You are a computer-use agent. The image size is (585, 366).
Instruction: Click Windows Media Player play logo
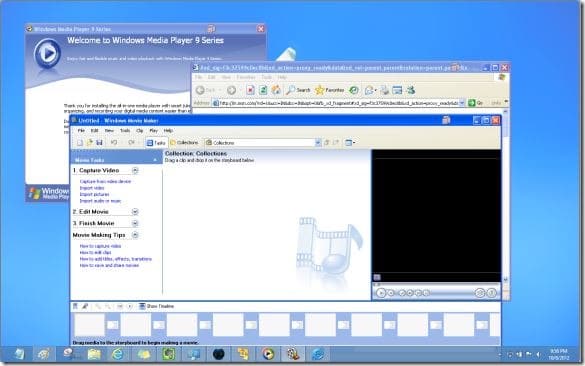click(x=47, y=53)
